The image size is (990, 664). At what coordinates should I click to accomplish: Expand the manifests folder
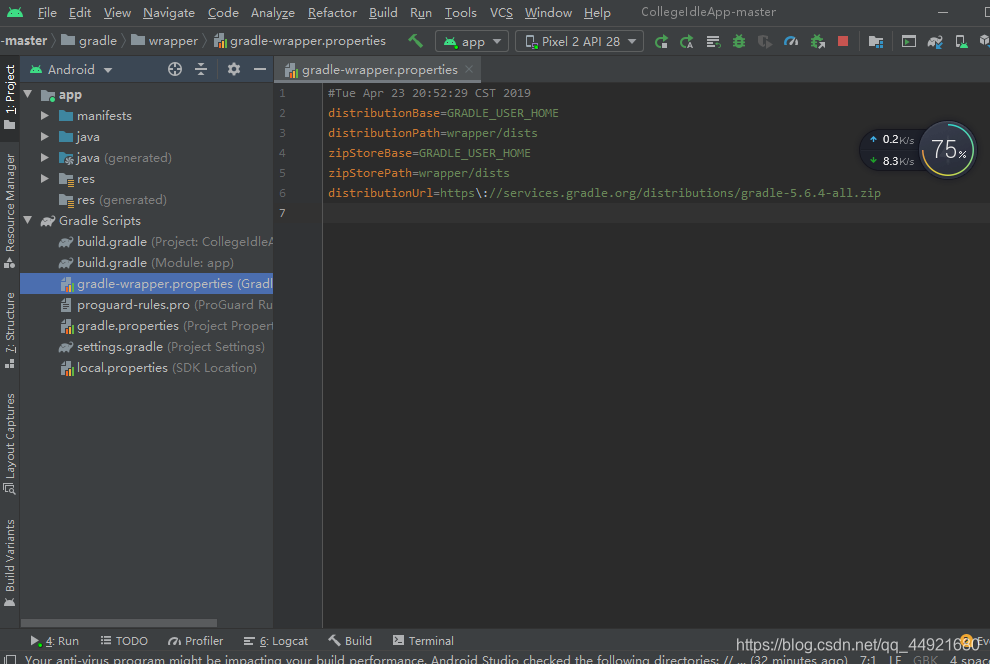tap(44, 115)
